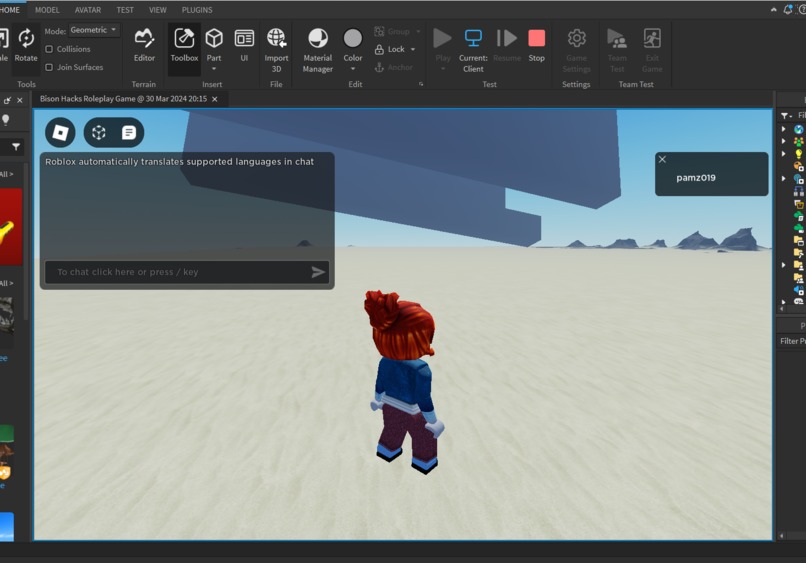Select the SoundService speaker icon in Explorer

click(x=799, y=290)
